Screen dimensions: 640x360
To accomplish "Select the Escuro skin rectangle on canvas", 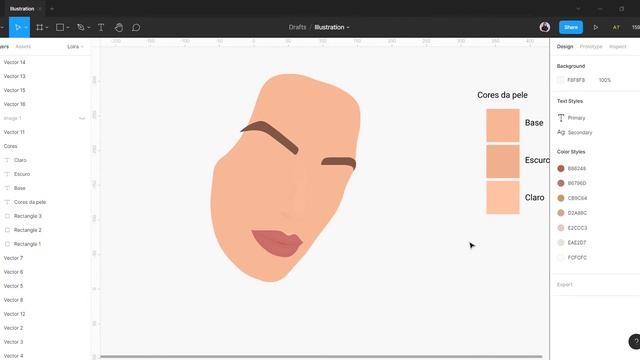I will pyautogui.click(x=503, y=161).
